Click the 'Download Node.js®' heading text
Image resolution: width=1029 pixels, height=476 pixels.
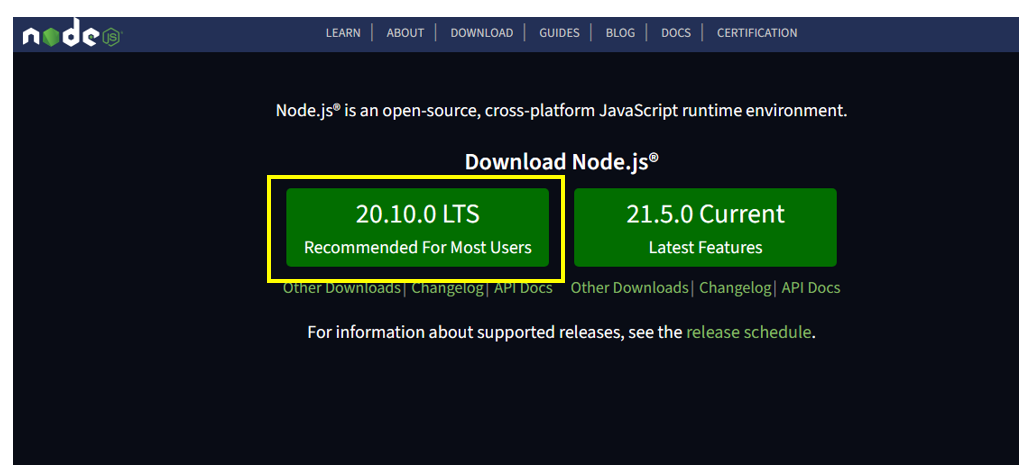tap(562, 162)
